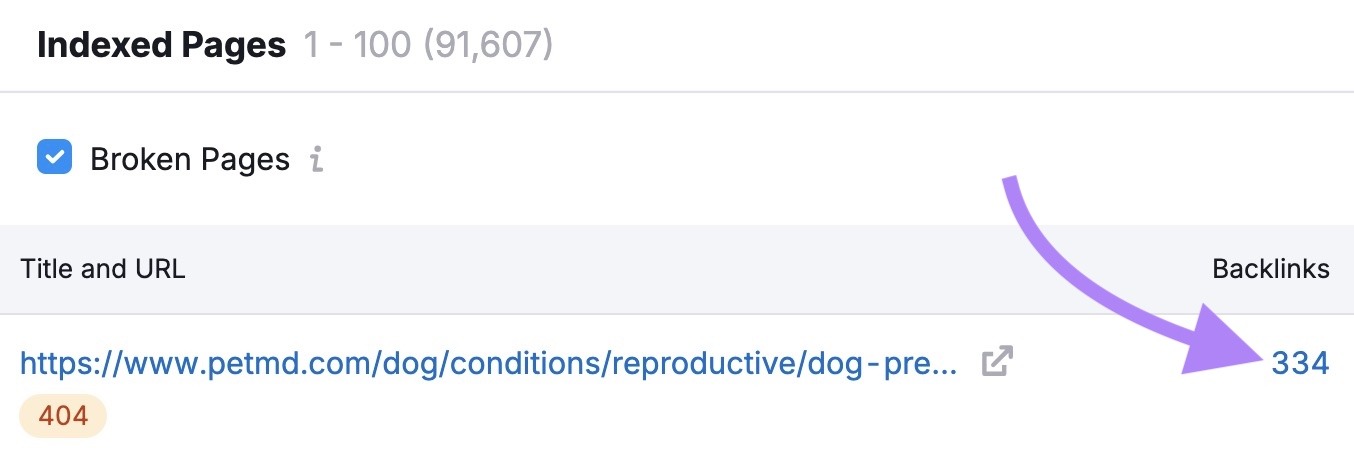Click the ellipsis ending the truncated URL
Image resolution: width=1354 pixels, height=464 pixels.
tap(945, 364)
